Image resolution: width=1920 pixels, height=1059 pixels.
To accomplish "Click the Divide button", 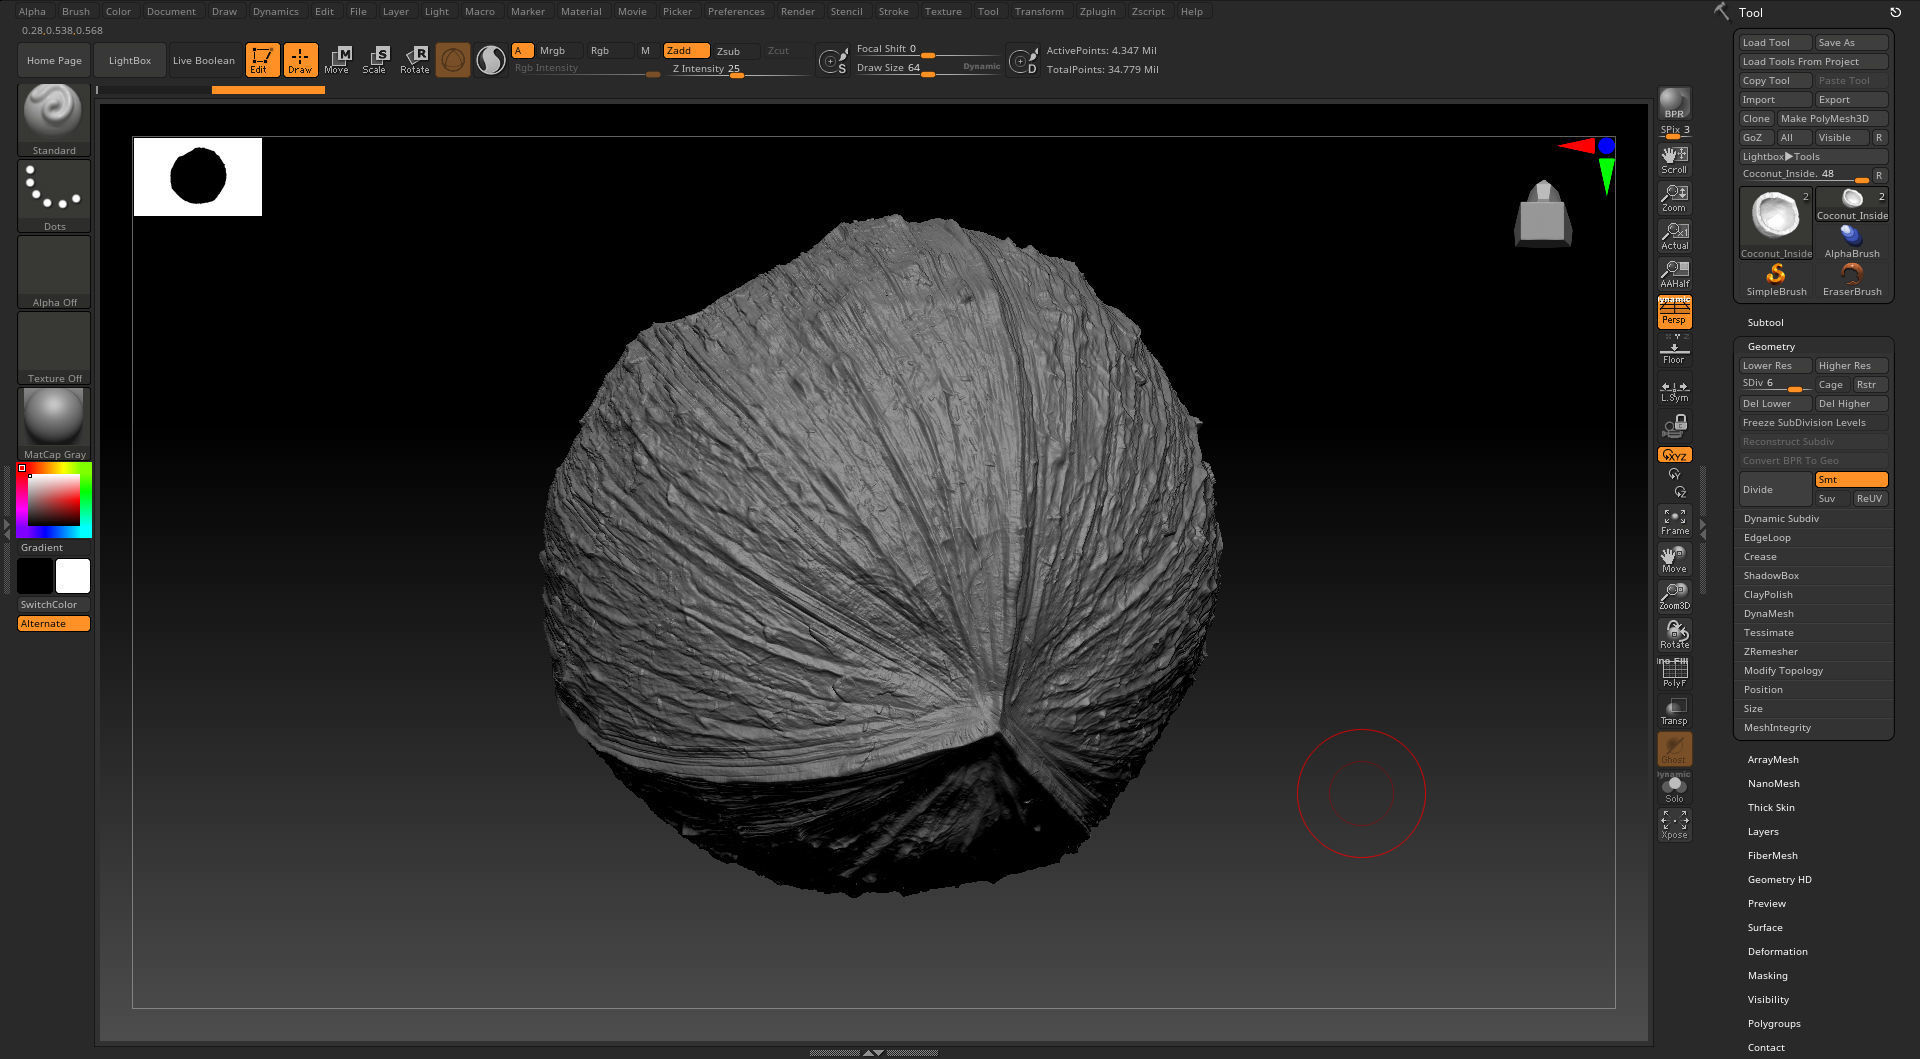I will point(1775,489).
